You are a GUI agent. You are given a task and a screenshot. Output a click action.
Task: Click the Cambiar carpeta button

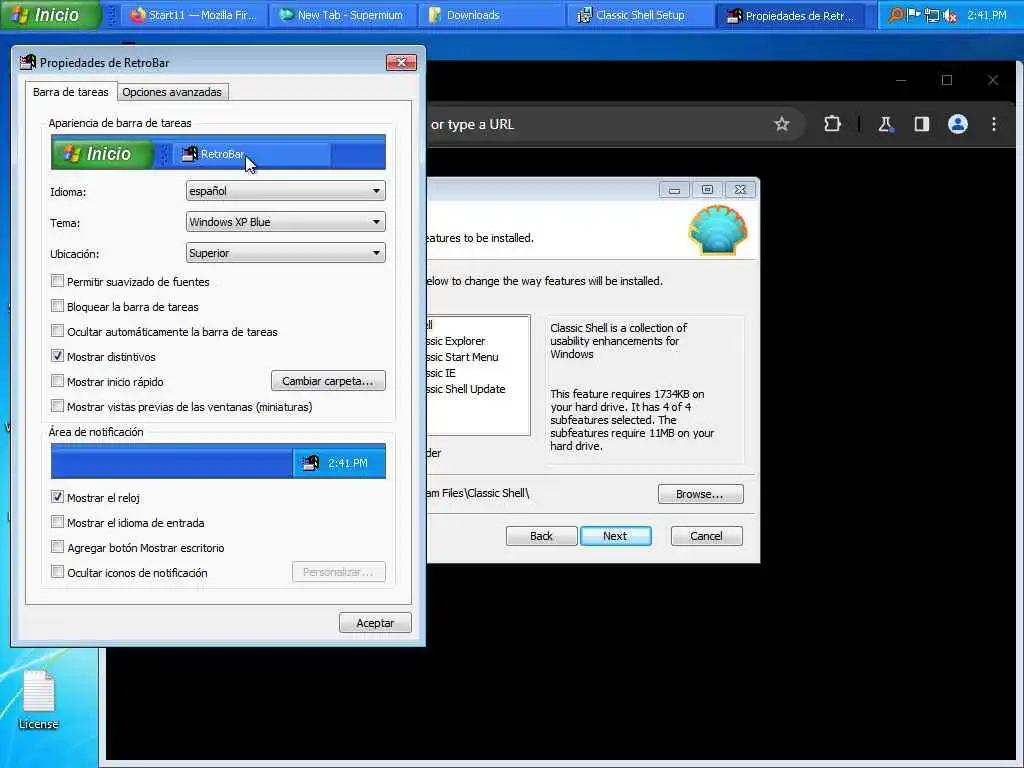pyautogui.click(x=328, y=381)
